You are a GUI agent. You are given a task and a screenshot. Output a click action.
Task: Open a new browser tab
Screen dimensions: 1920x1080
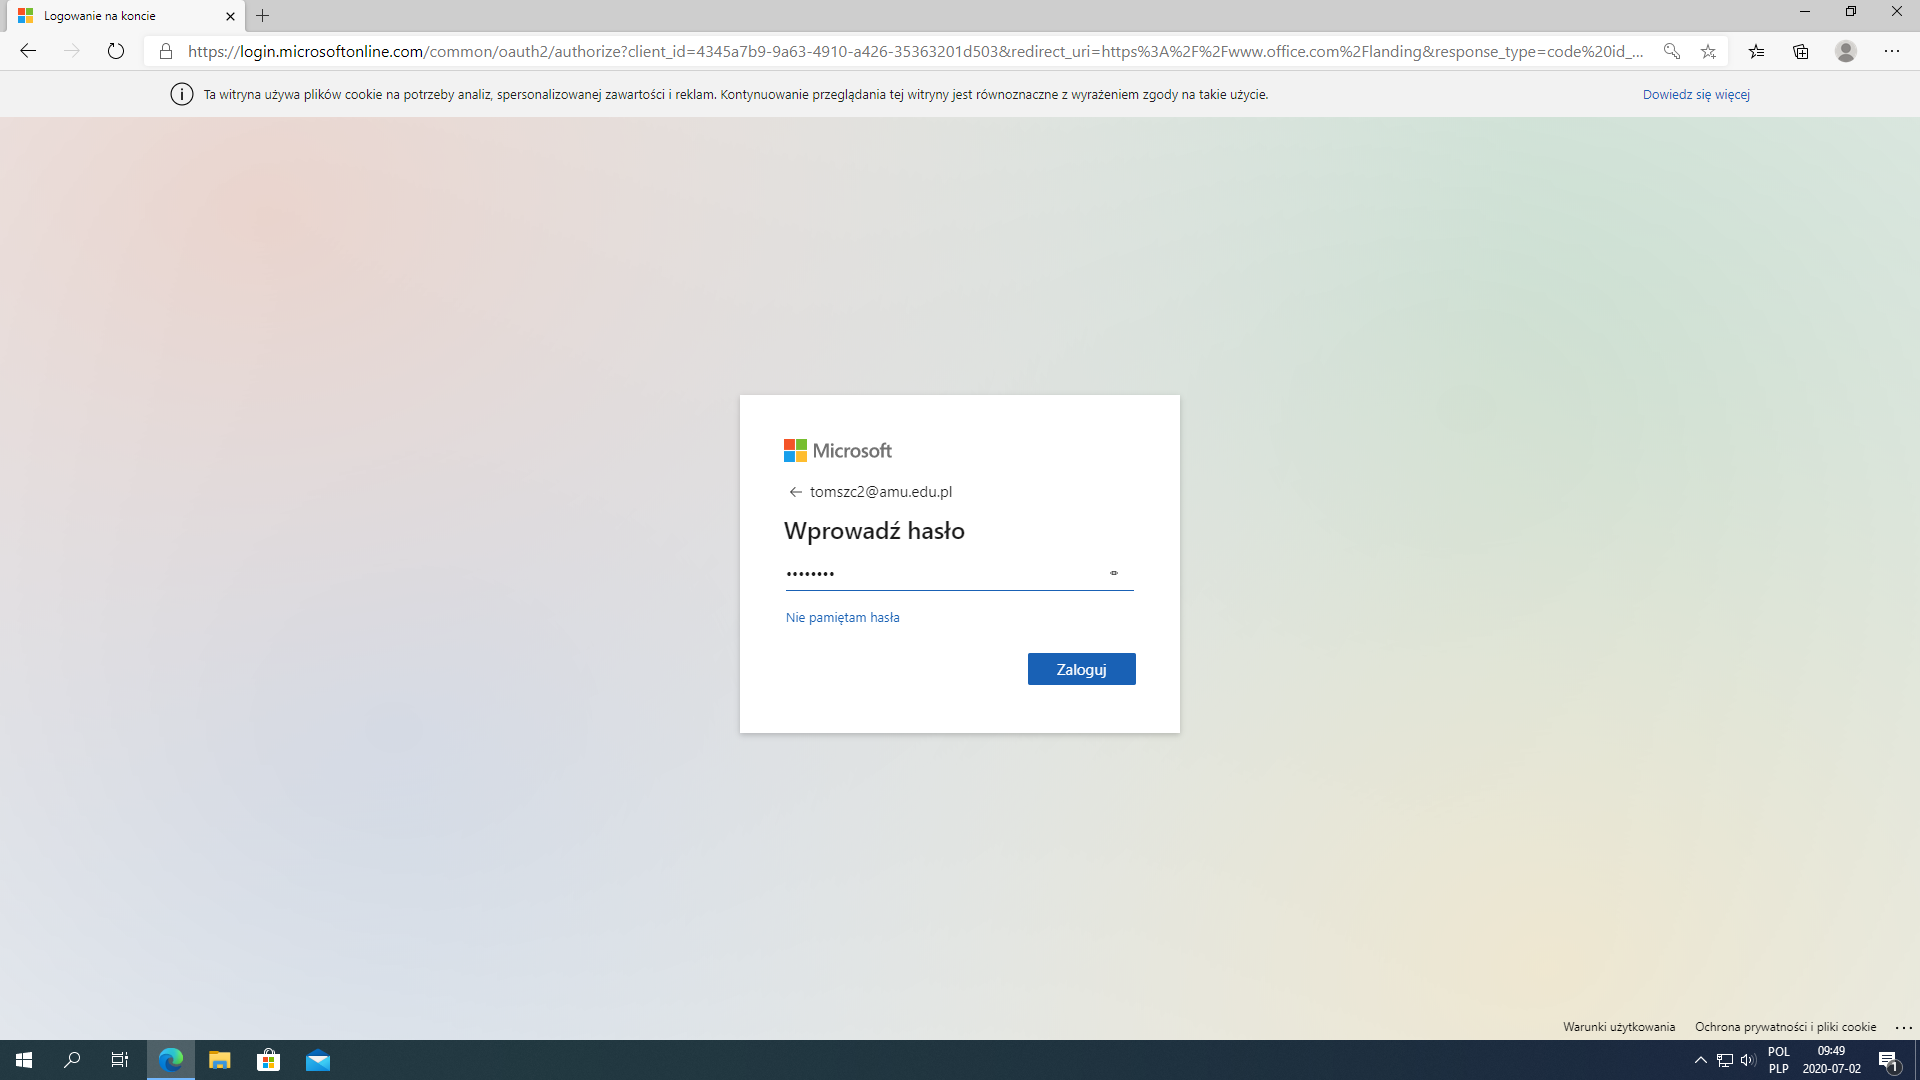tap(263, 16)
